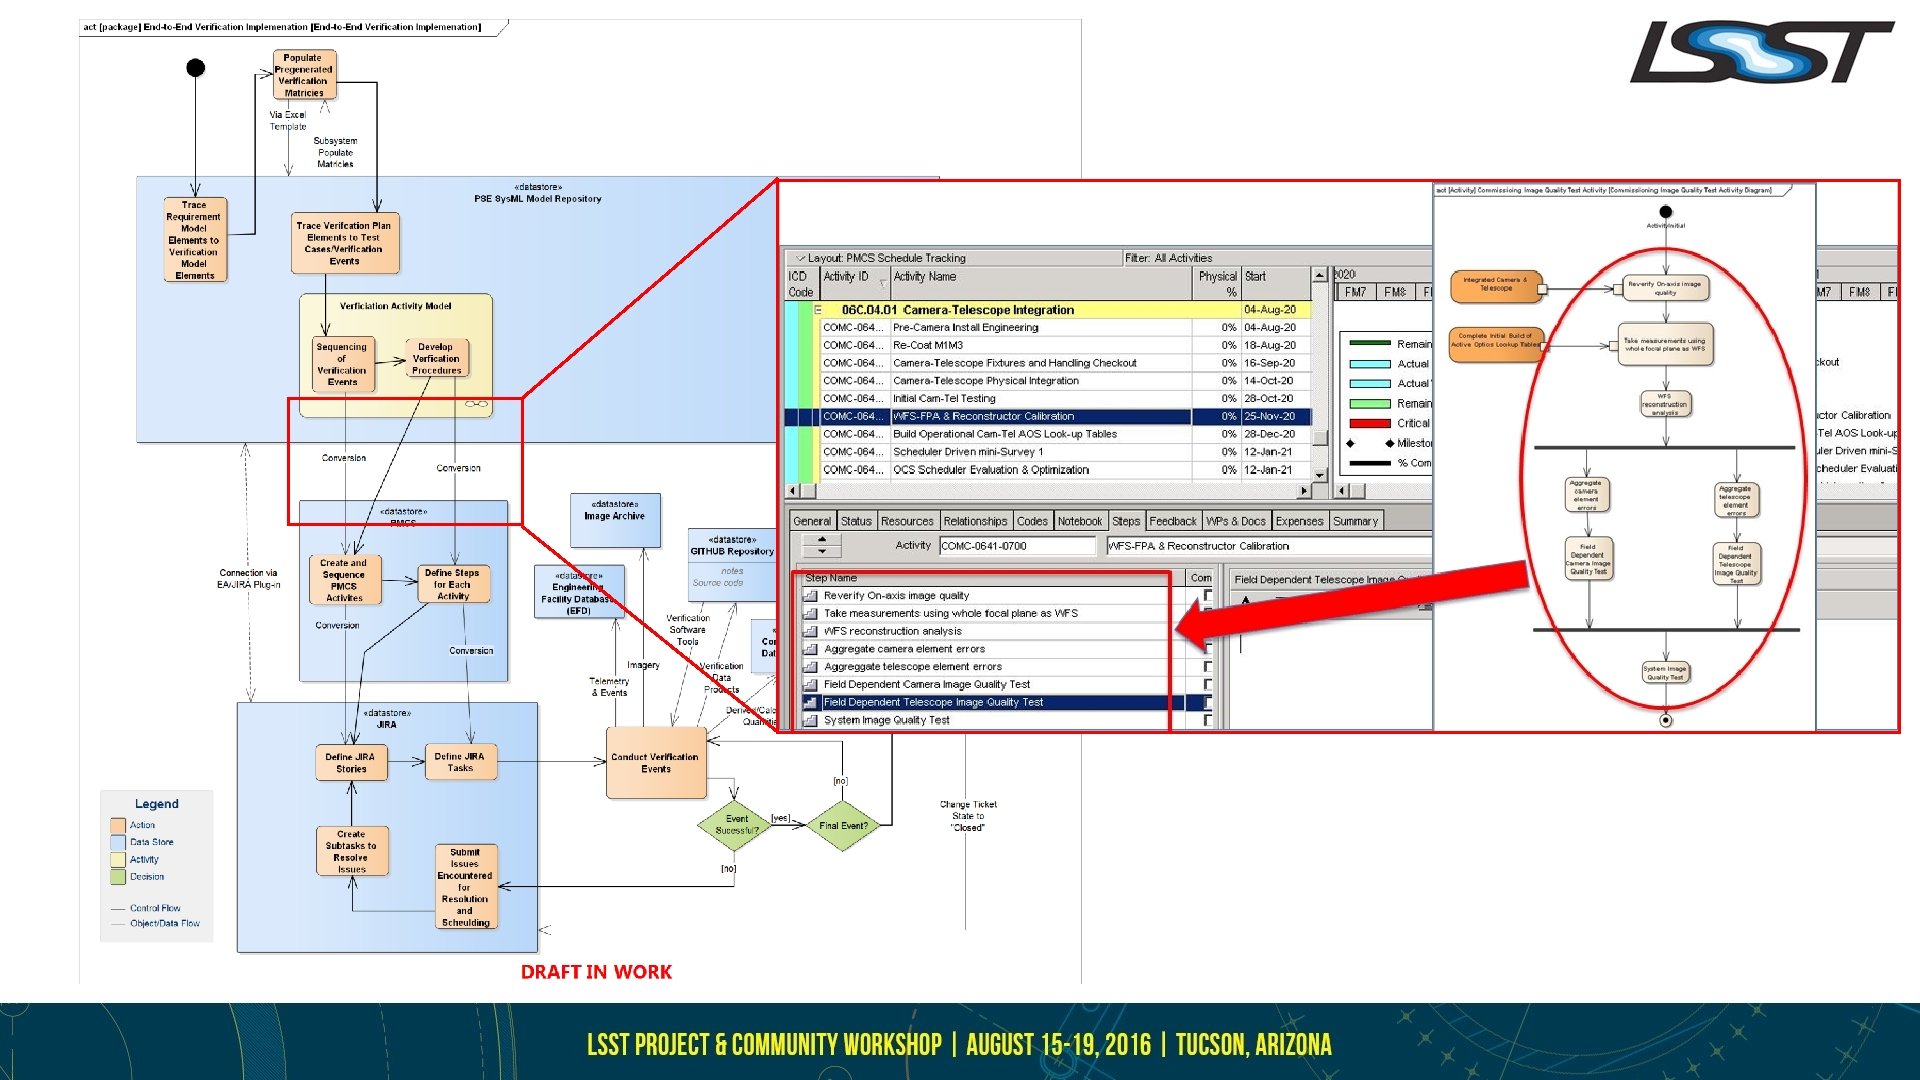This screenshot has height=1080, width=1920.
Task: Check completed box for Field Dependent Camera test
Action: coord(1208,685)
